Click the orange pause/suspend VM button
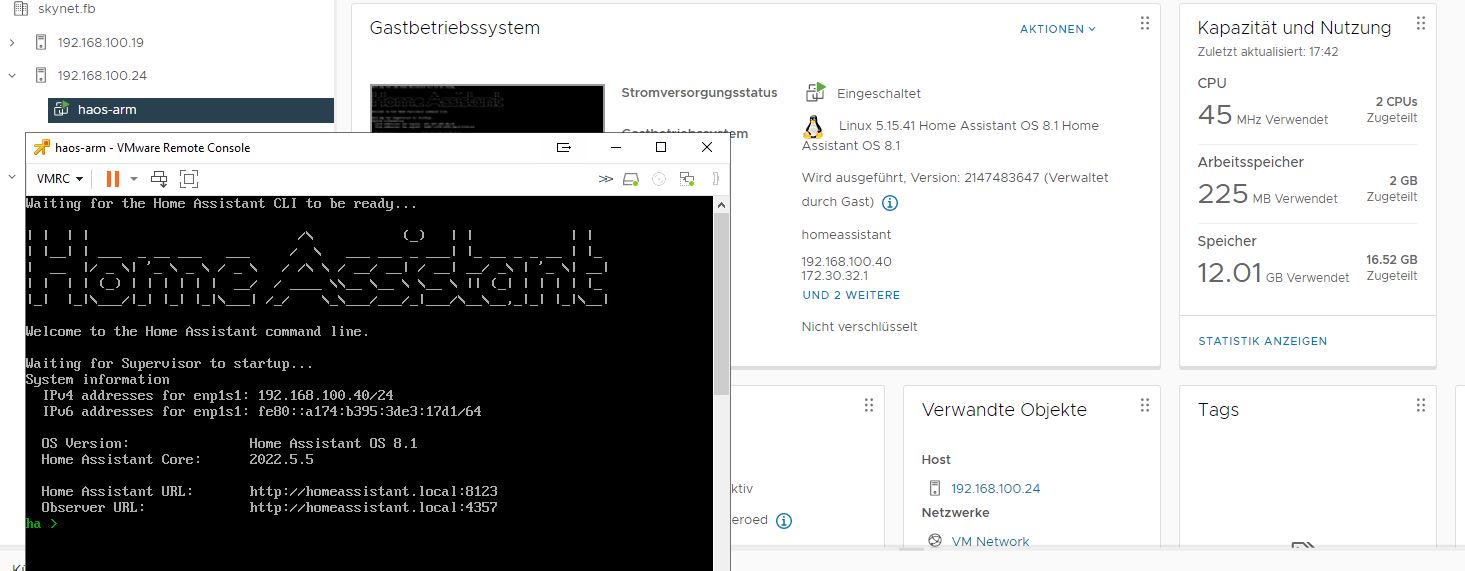 112,179
